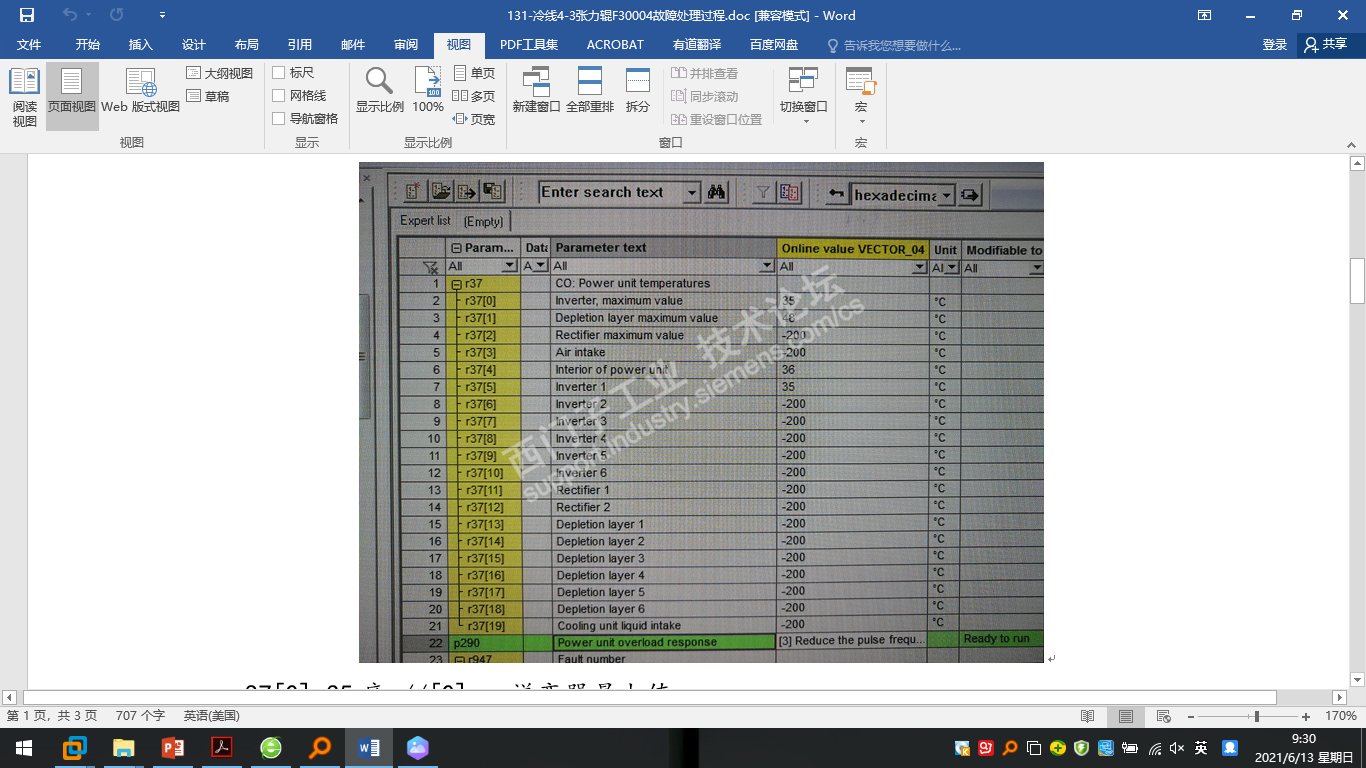Switch to the PDF工具集 tab
Screen dimensions: 1366x768
pos(529,45)
